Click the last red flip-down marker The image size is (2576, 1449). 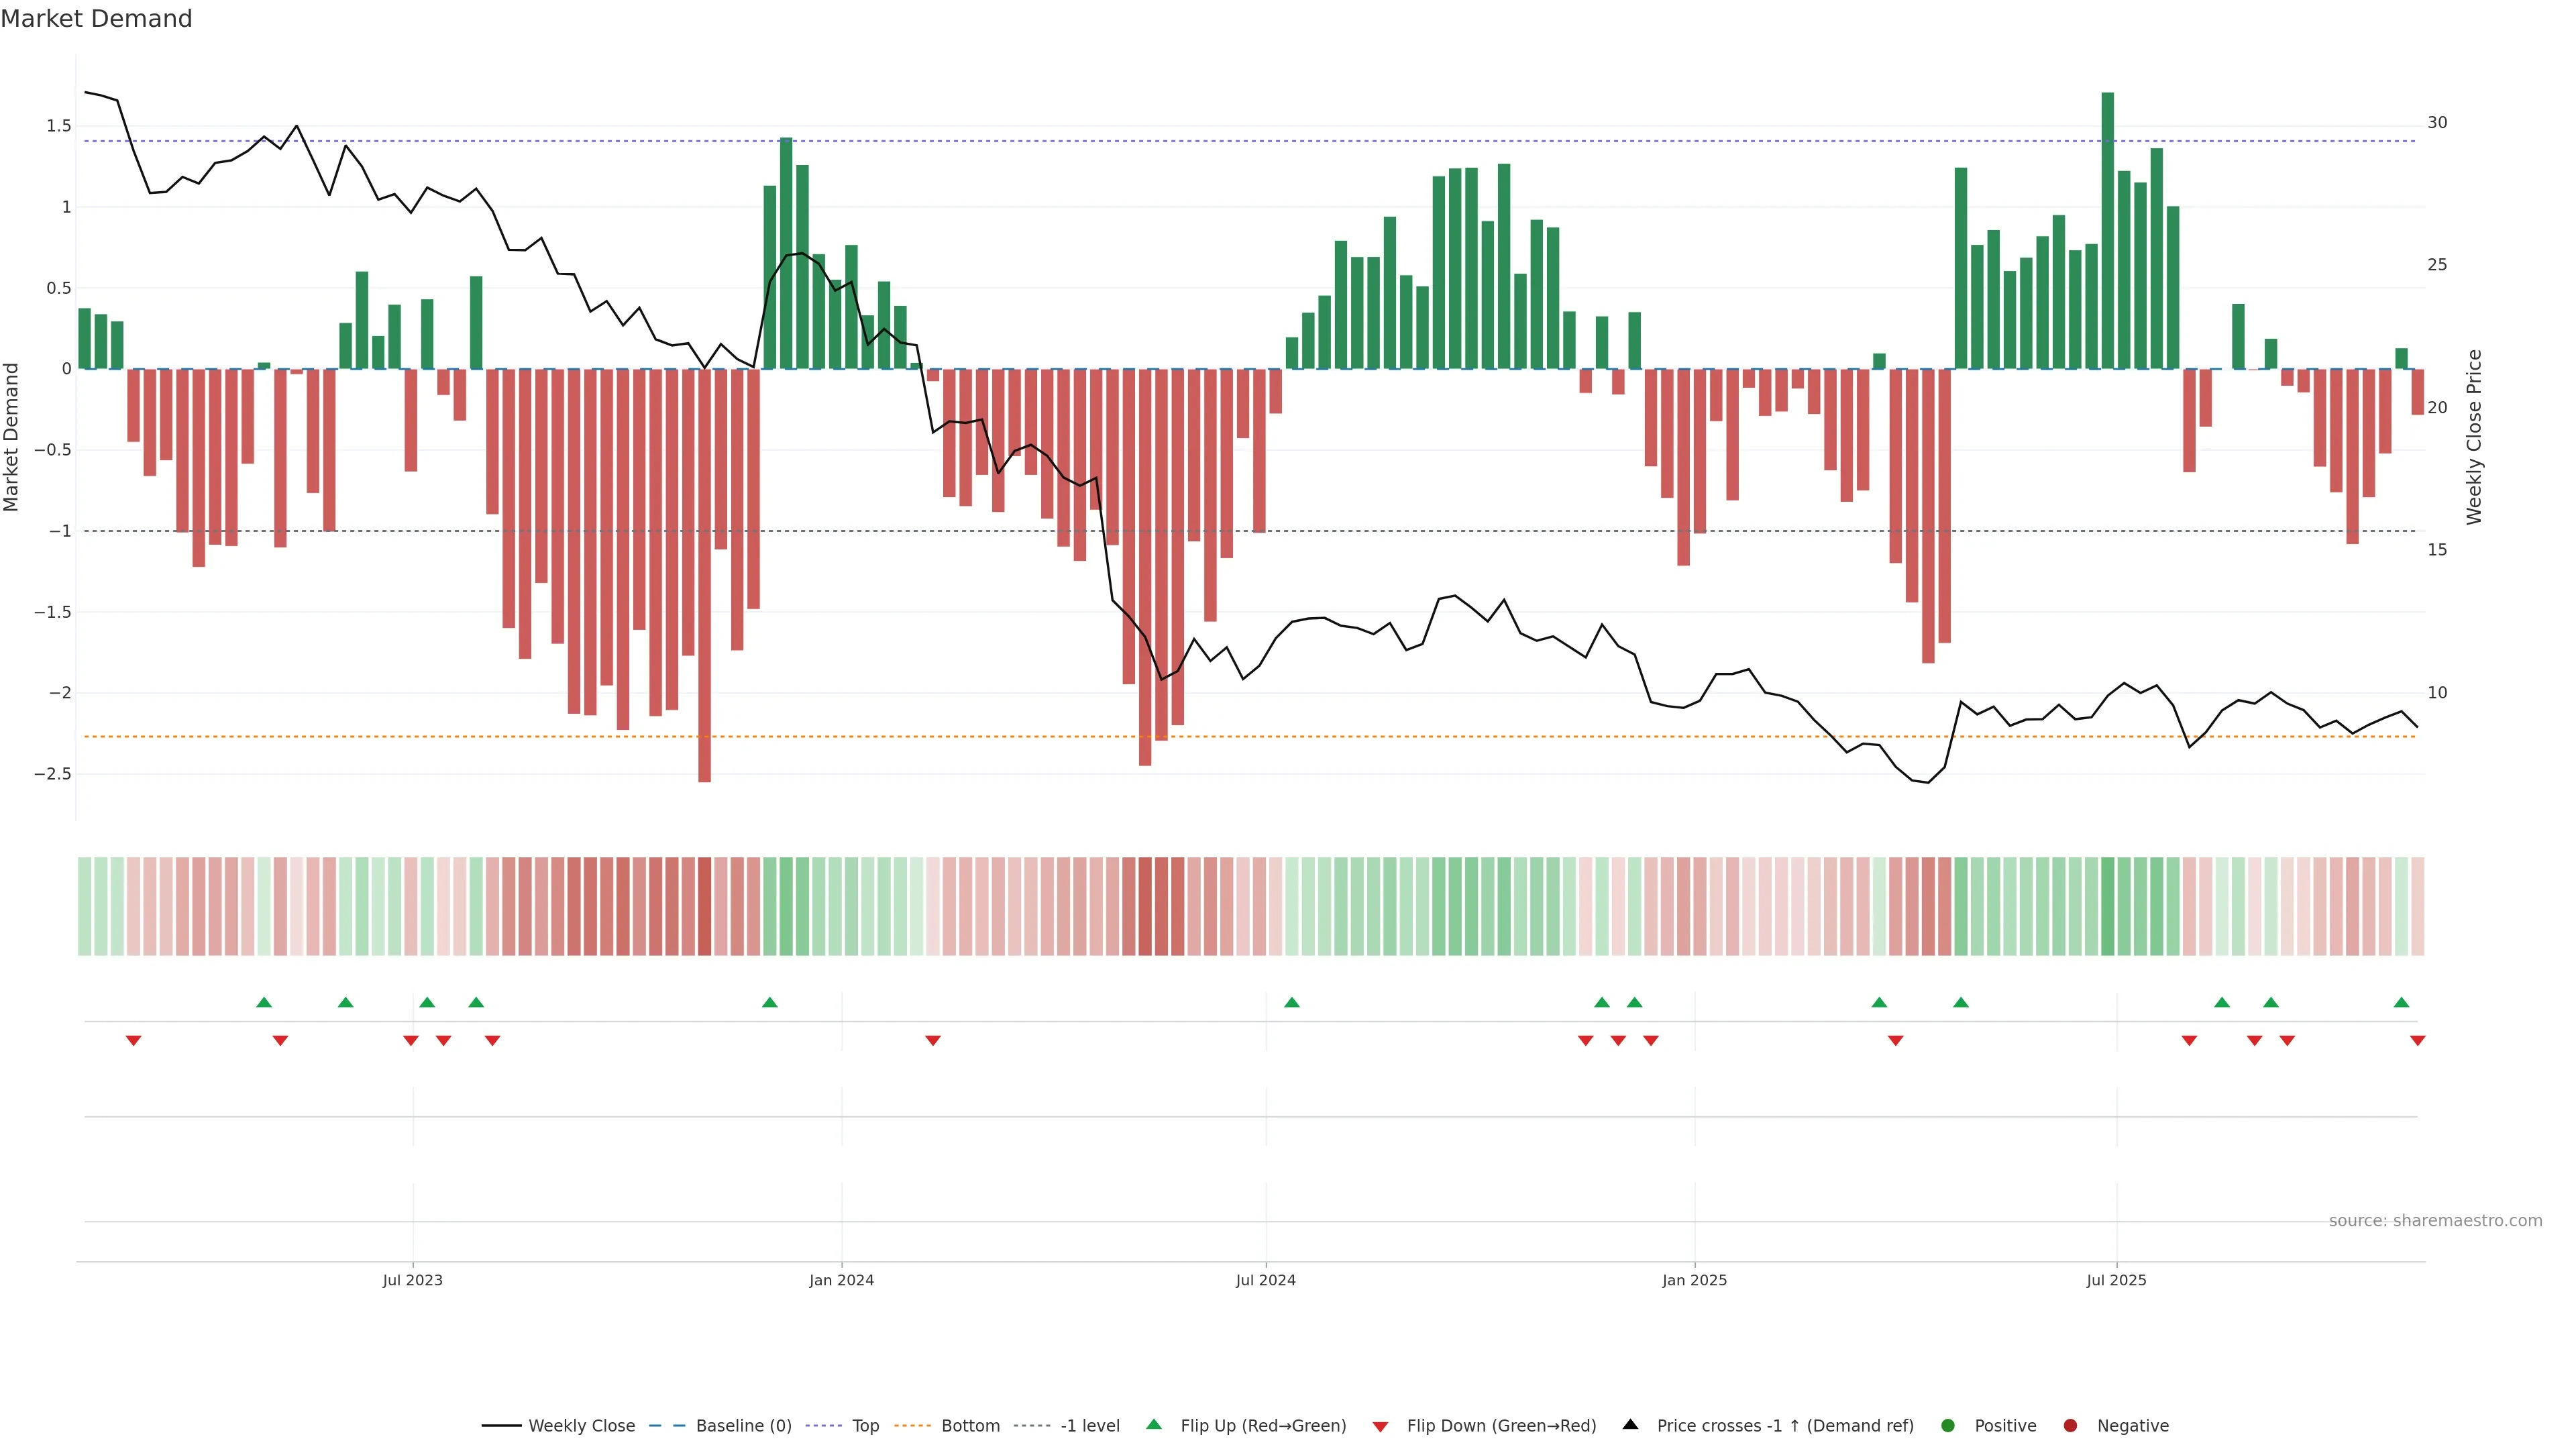pos(2417,1041)
